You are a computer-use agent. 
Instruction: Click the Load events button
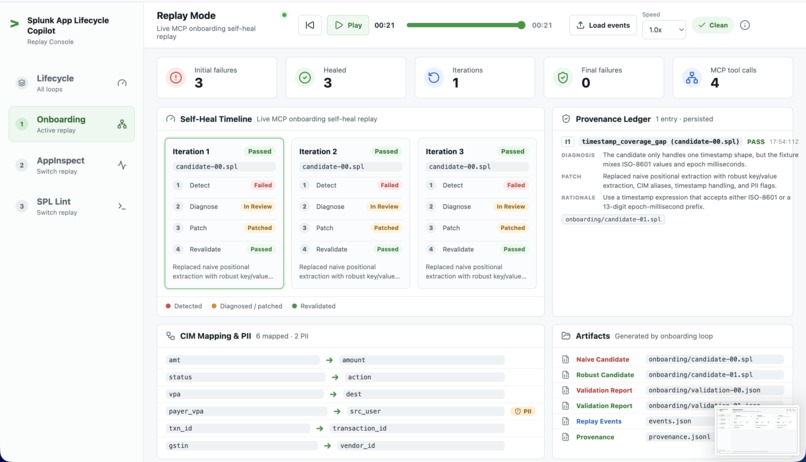click(x=603, y=25)
